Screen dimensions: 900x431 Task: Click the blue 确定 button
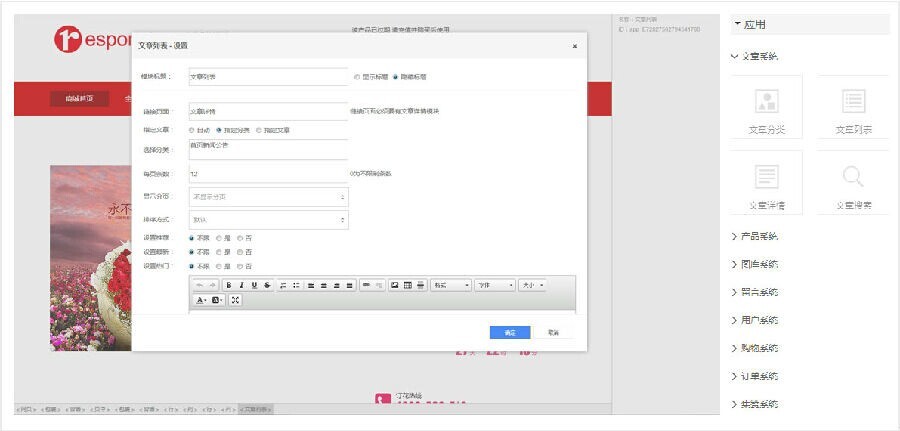(x=510, y=332)
